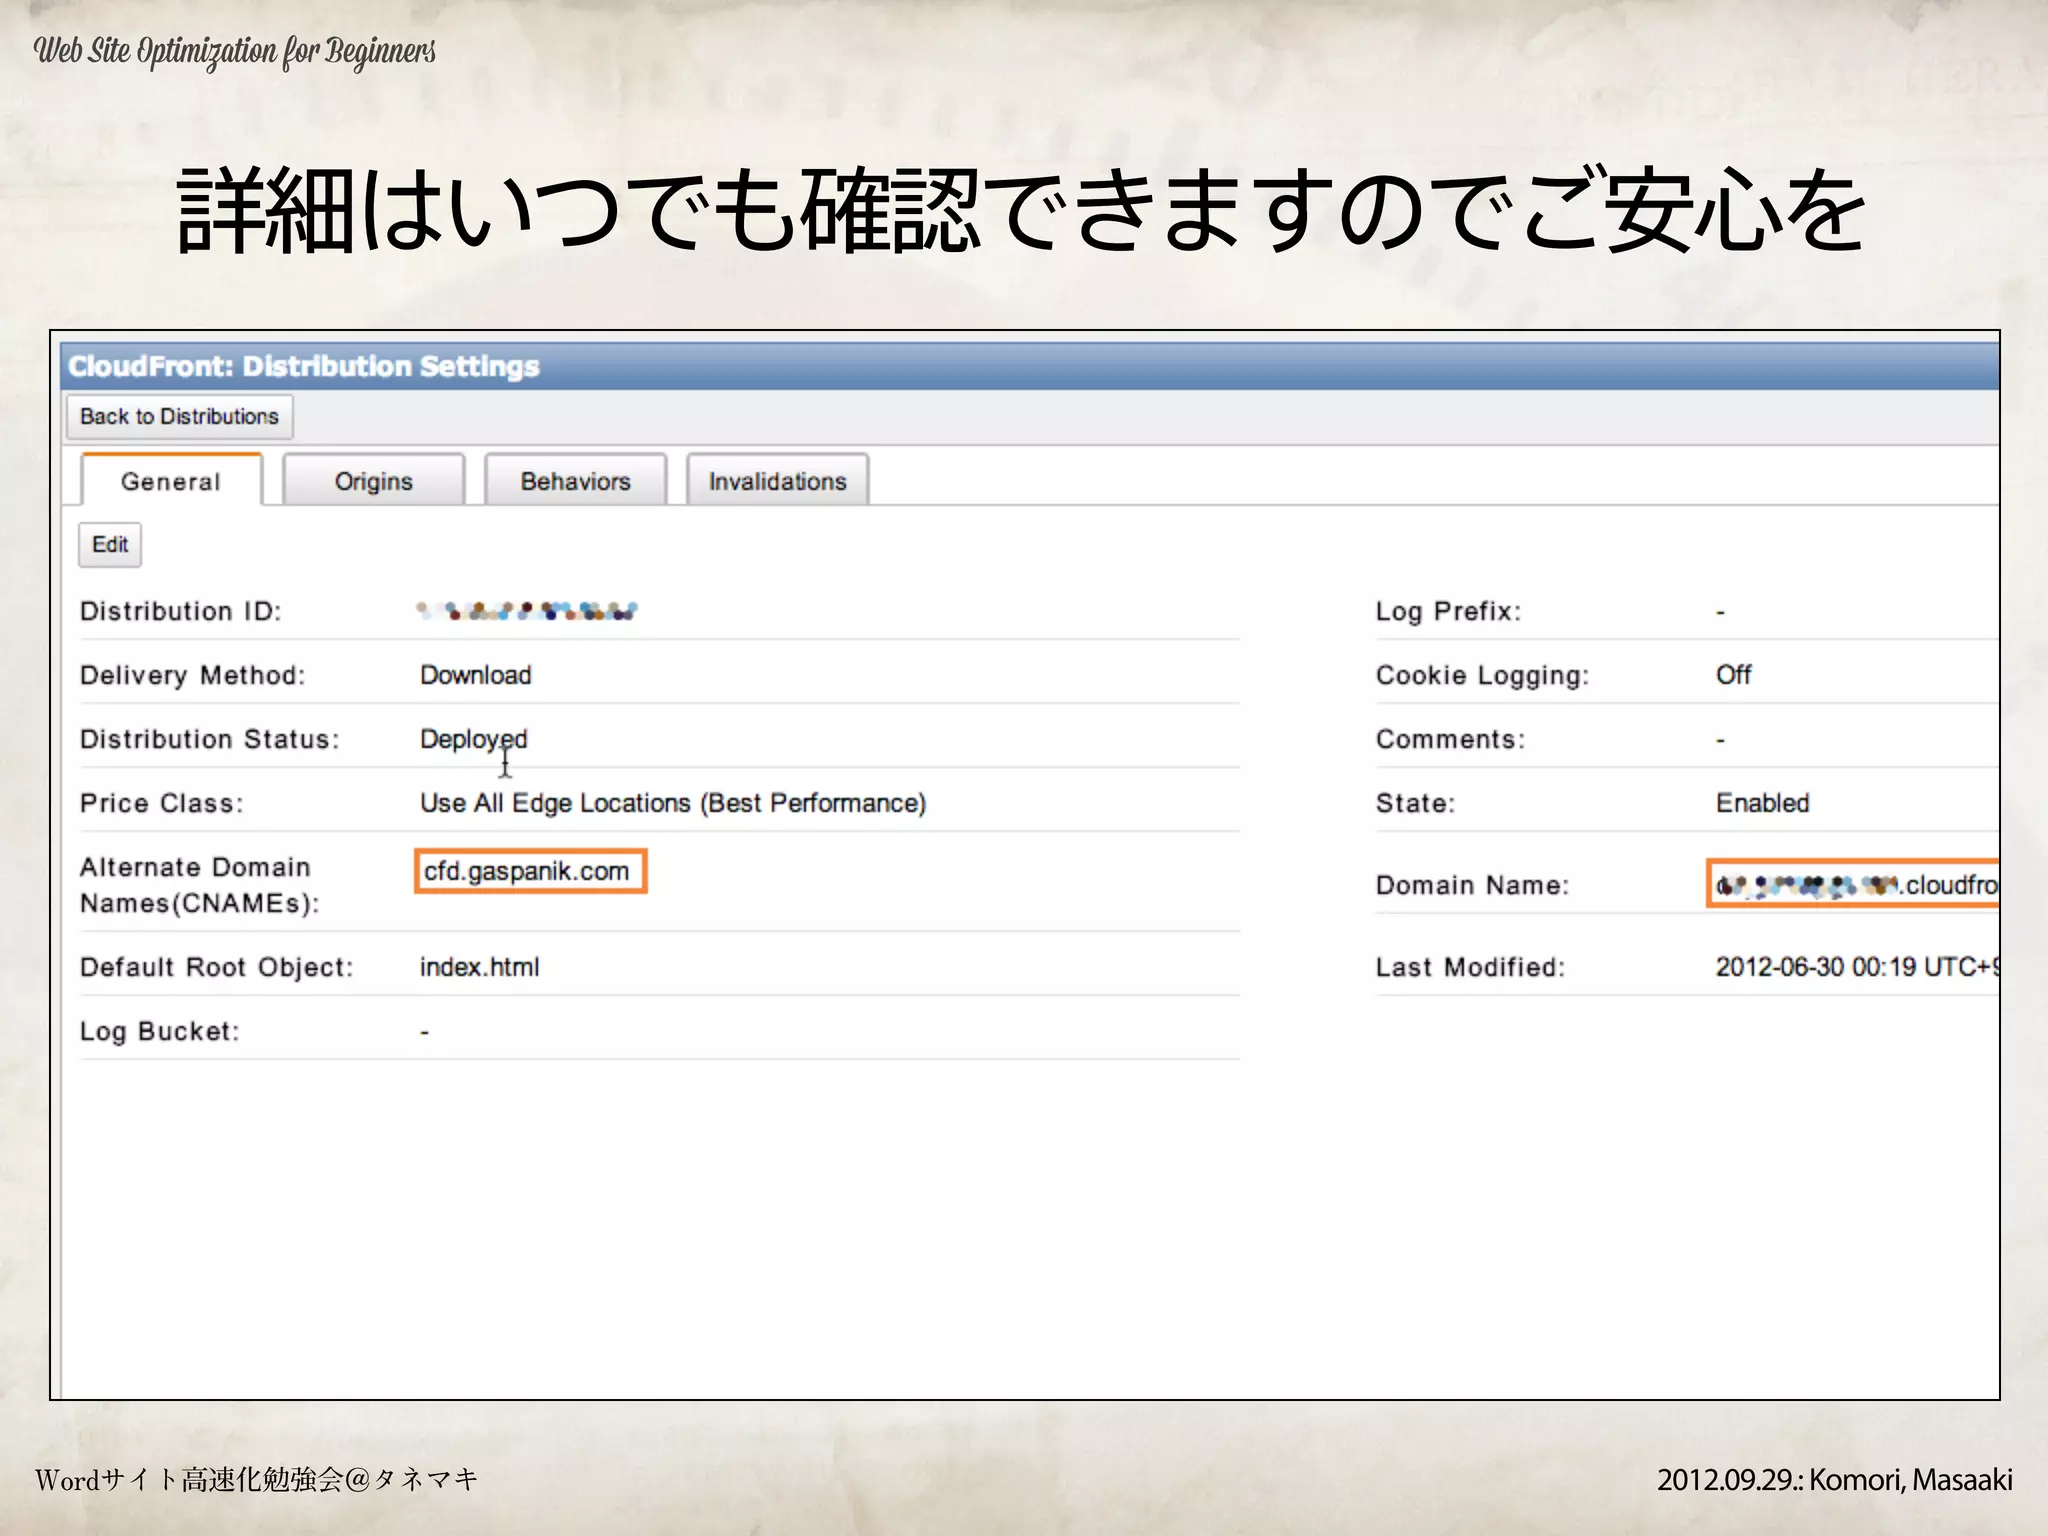This screenshot has height=1536, width=2048.
Task: Click the Download delivery method value
Action: [476, 675]
